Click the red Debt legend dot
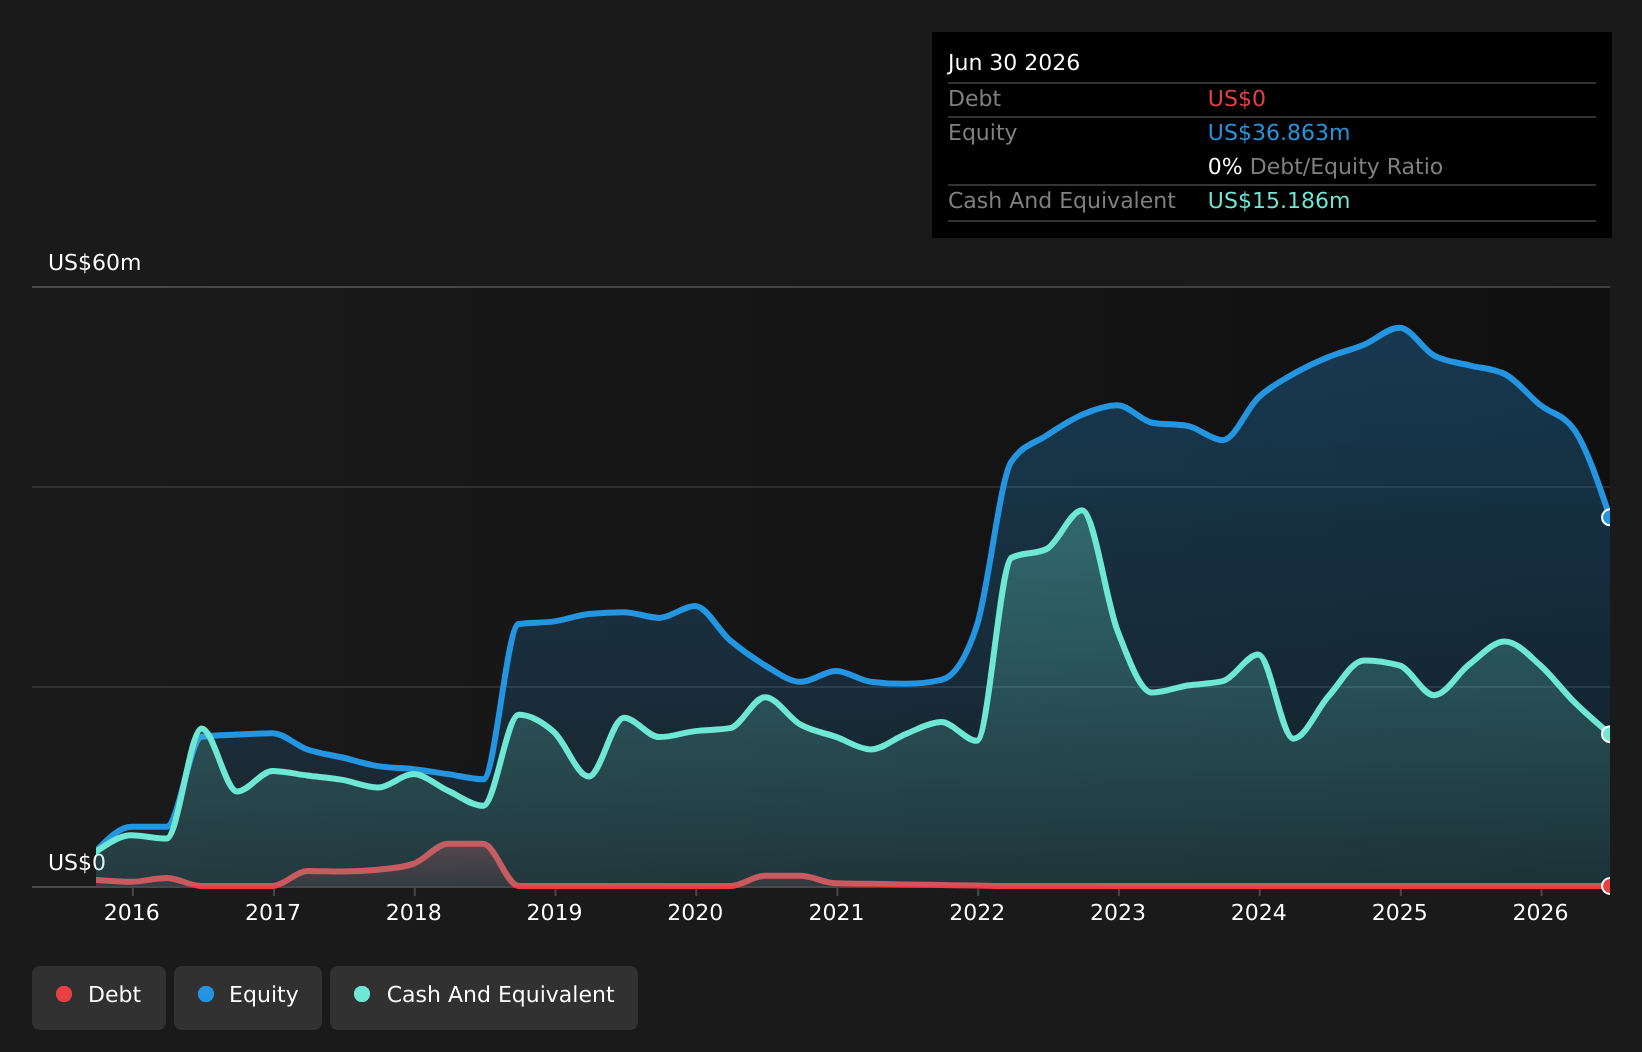This screenshot has height=1052, width=1642. coord(64,994)
